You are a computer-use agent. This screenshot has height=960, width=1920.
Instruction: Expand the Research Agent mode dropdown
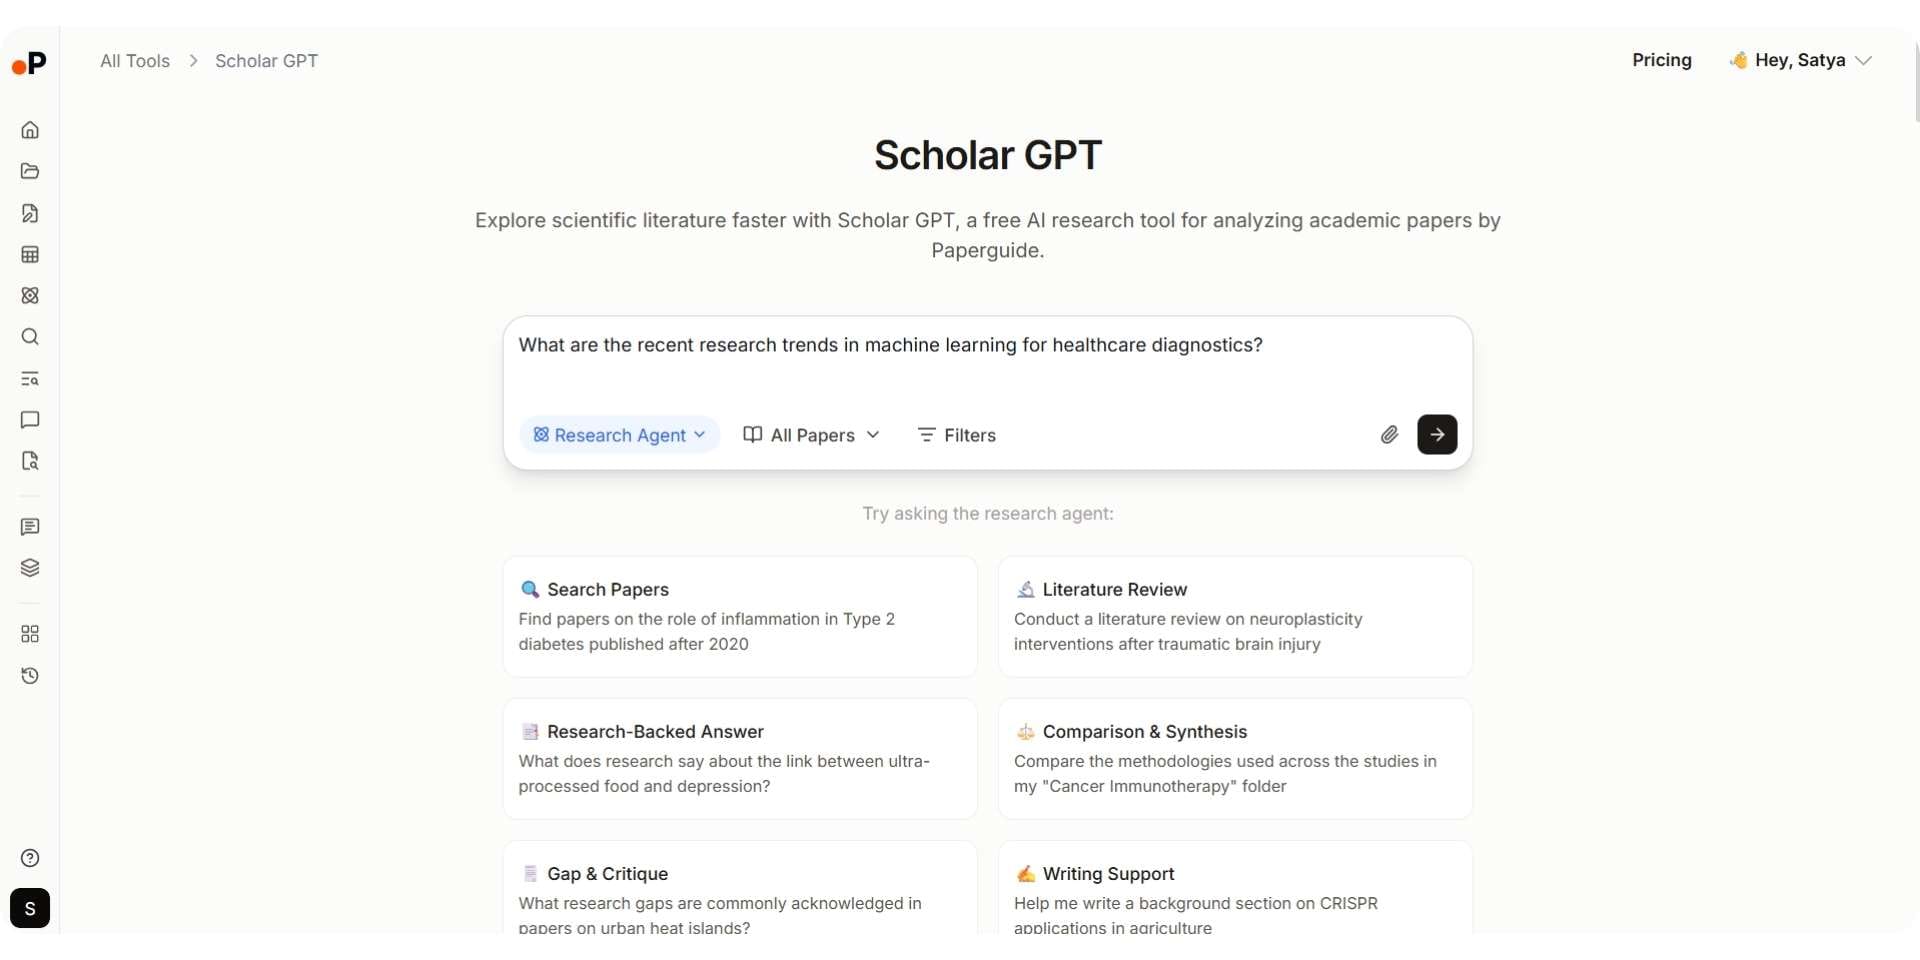(x=618, y=434)
